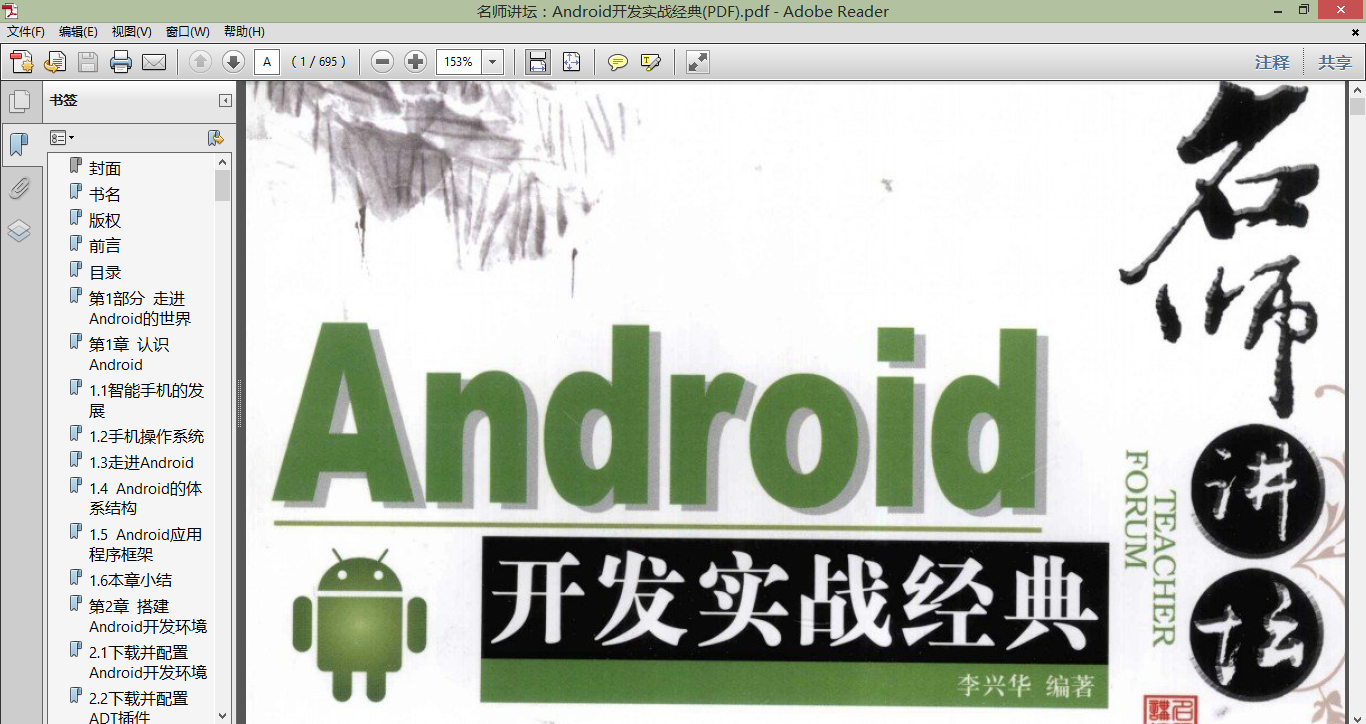Image resolution: width=1366 pixels, height=724 pixels.
Task: Open bookmark 2.1下载并配置Android开发环境
Action: pyautogui.click(x=148, y=663)
